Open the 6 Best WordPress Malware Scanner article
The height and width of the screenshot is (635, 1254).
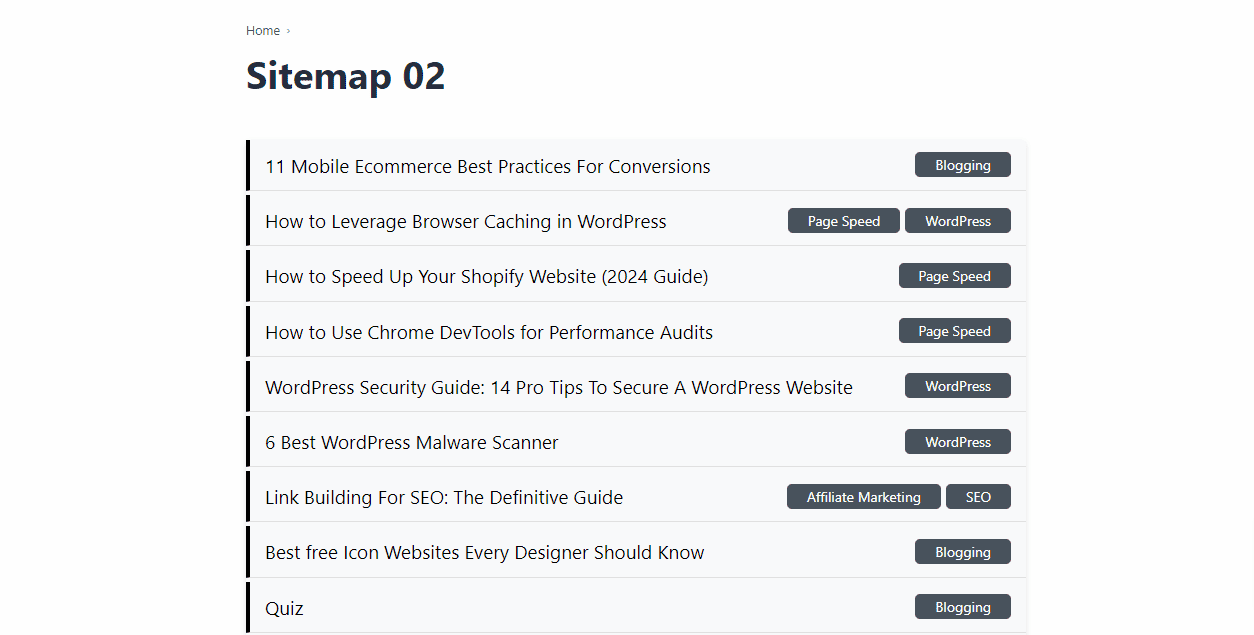pyautogui.click(x=411, y=442)
